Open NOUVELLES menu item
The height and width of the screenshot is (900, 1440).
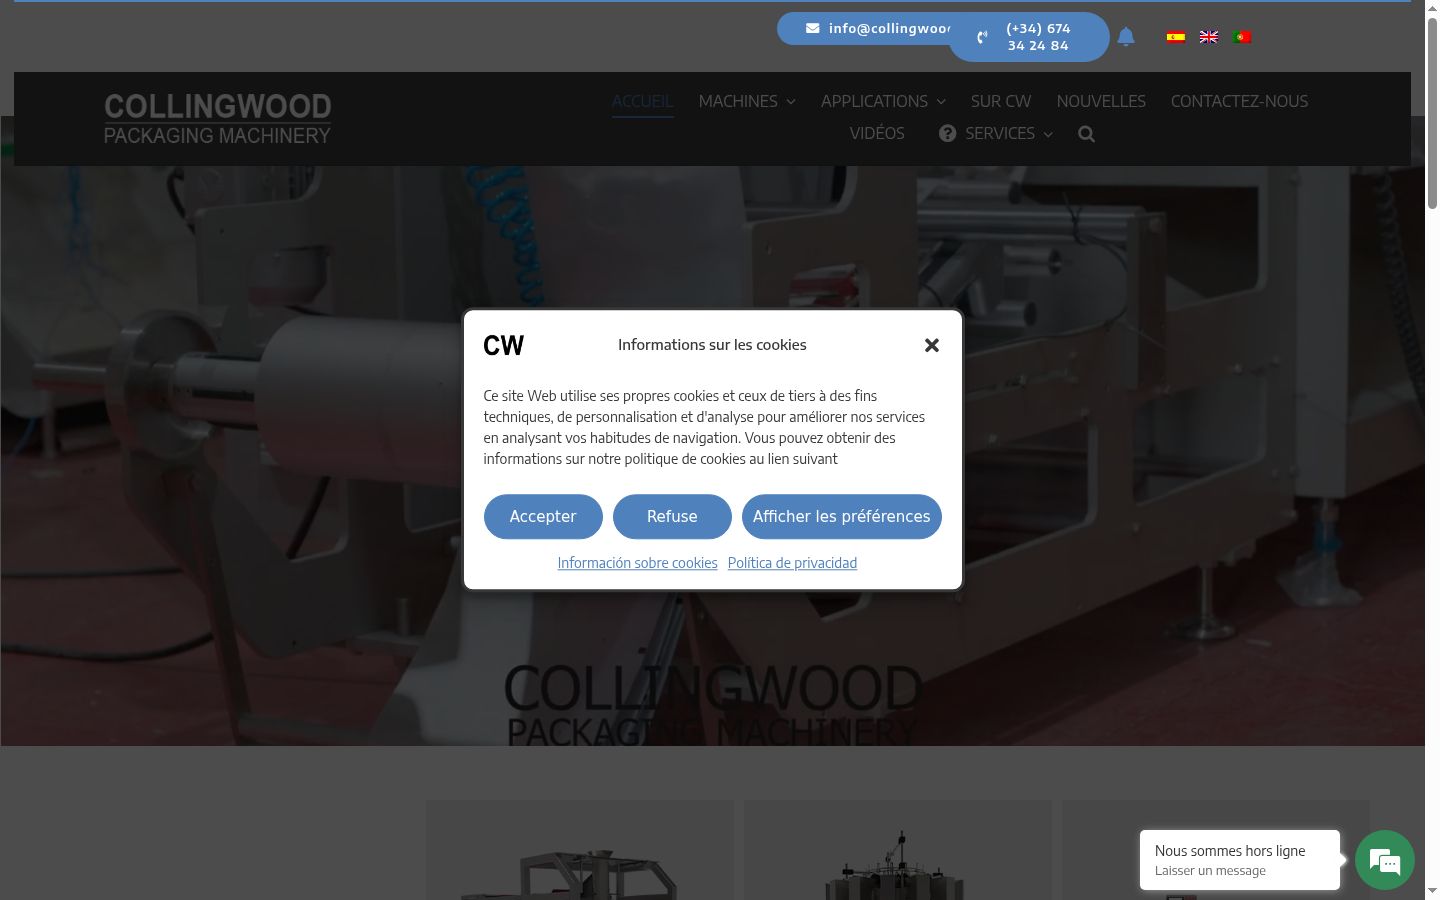pyautogui.click(x=1101, y=101)
